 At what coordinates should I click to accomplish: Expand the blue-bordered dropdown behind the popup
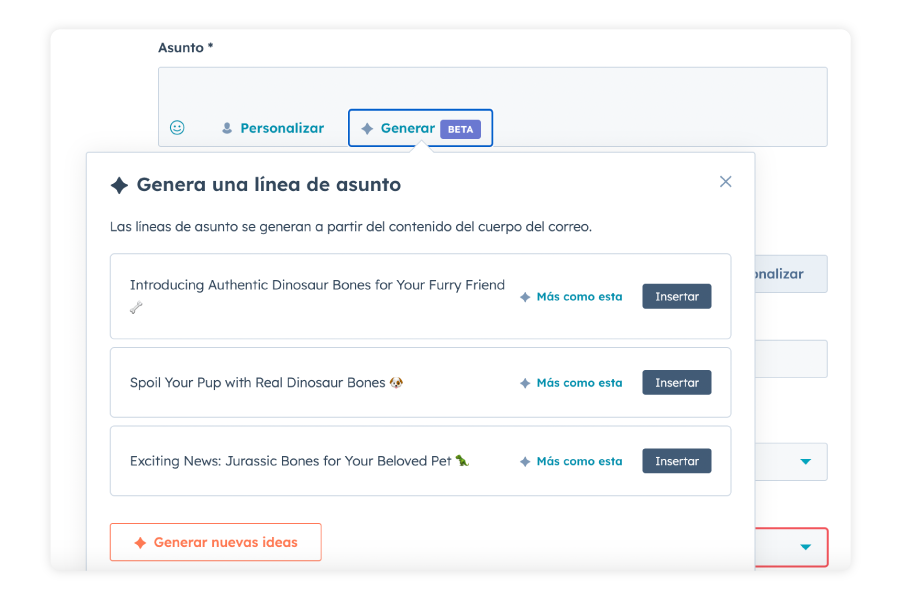[x=804, y=462]
